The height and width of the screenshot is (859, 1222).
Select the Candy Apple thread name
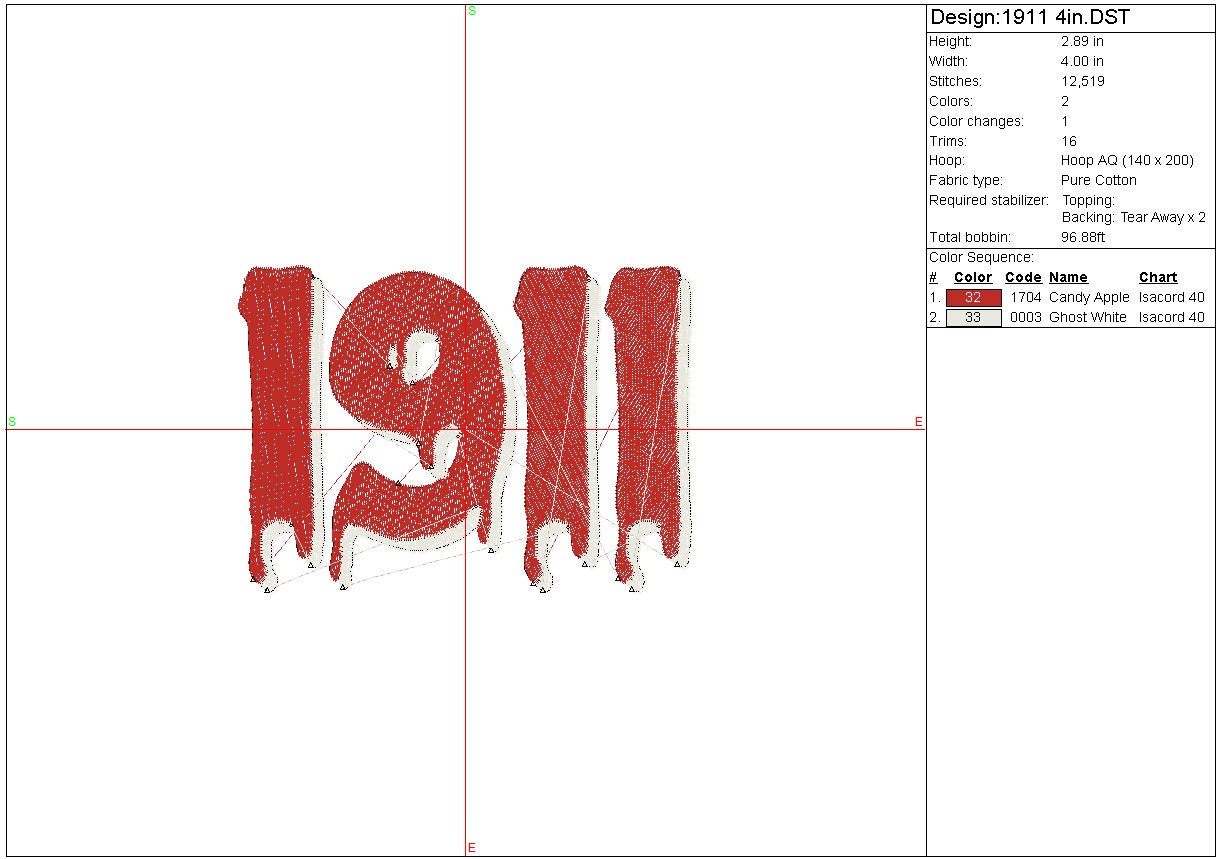(1089, 297)
